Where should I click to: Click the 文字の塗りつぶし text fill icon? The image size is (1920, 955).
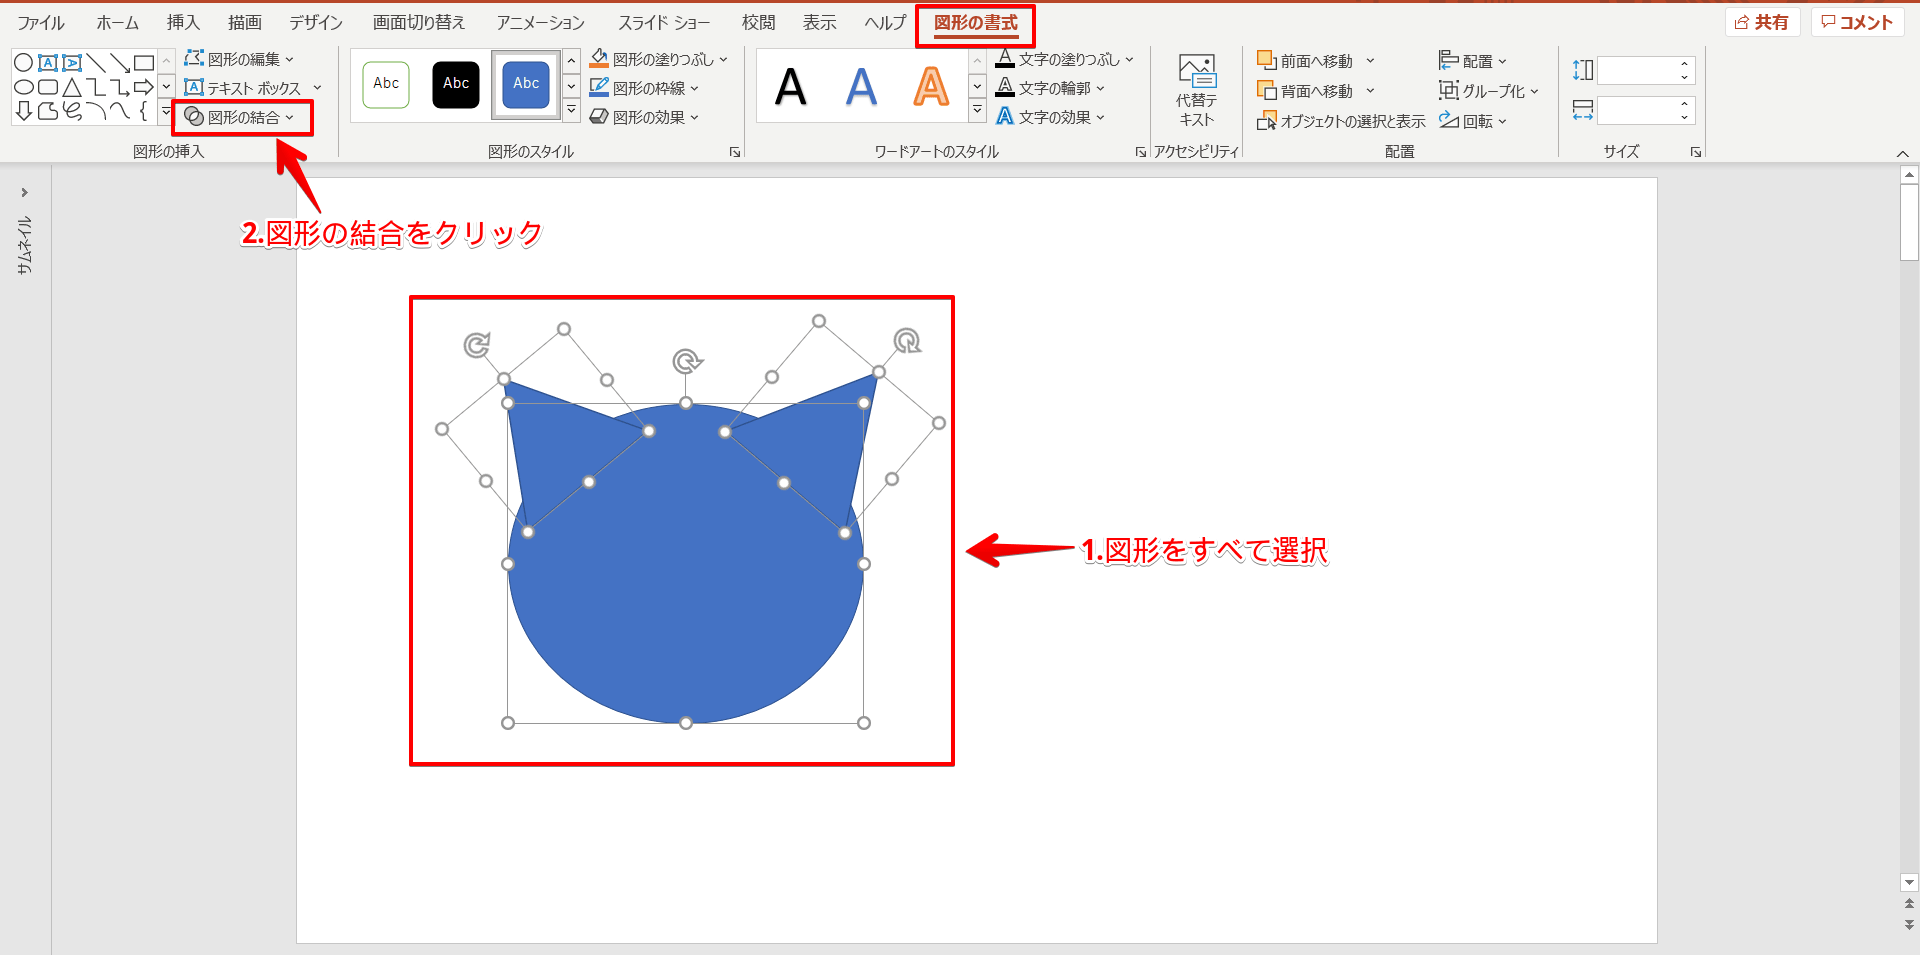pos(1006,59)
